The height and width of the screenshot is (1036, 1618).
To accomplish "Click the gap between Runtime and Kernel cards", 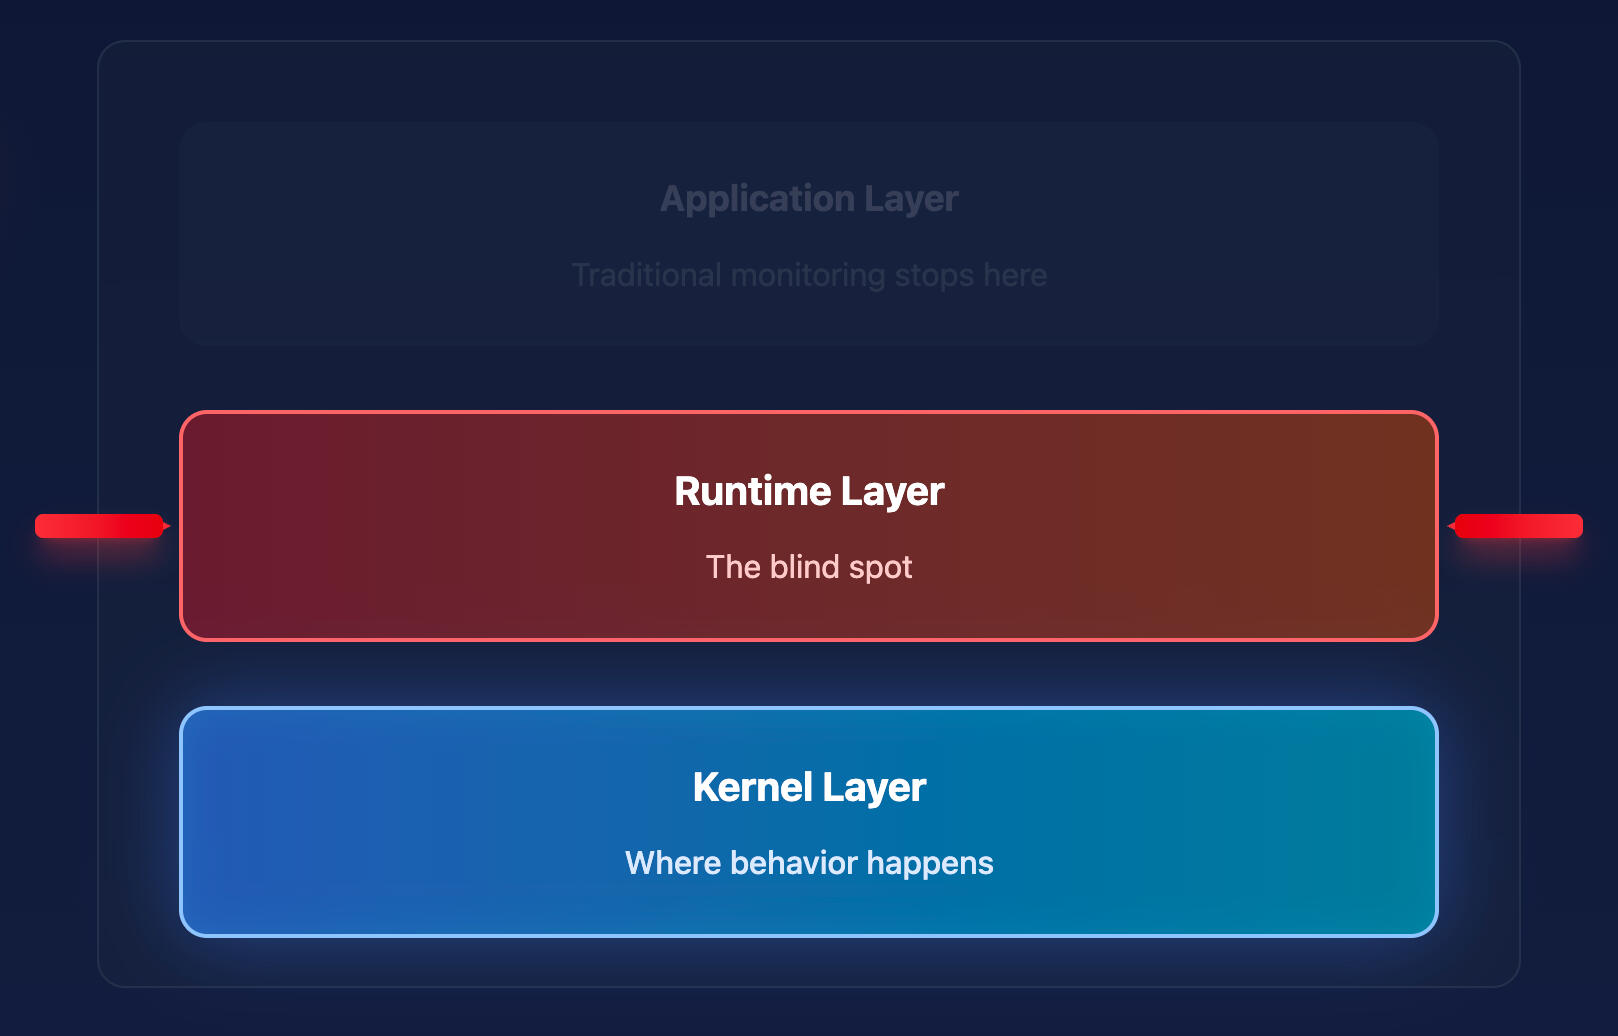I will (x=809, y=674).
